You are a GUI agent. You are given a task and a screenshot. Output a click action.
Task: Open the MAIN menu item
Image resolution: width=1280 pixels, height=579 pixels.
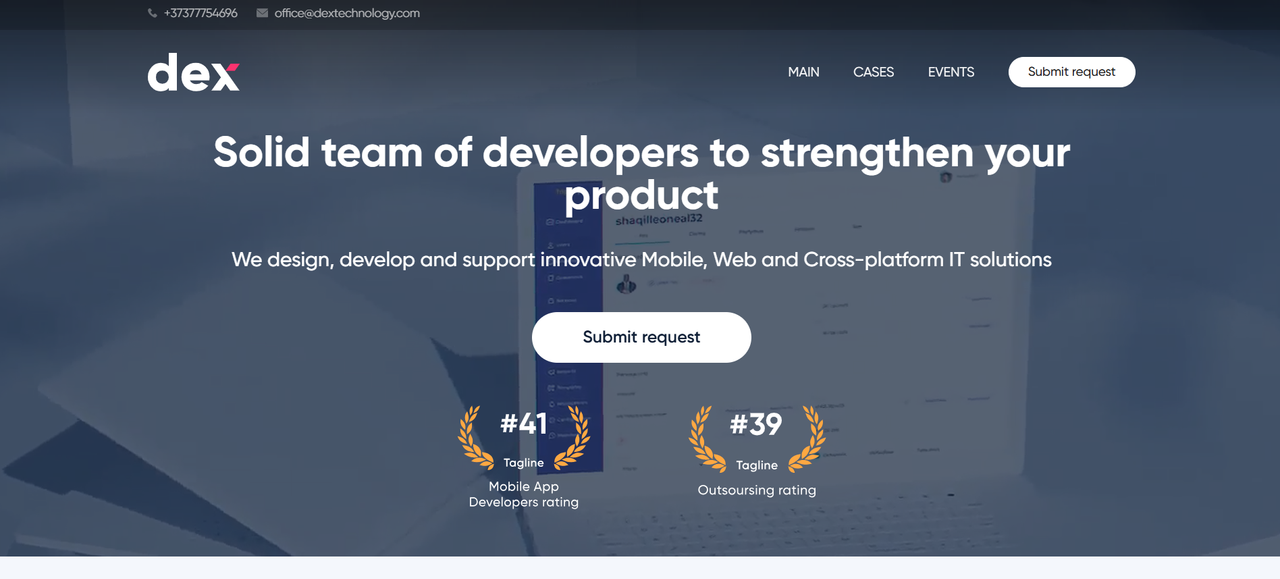point(804,72)
